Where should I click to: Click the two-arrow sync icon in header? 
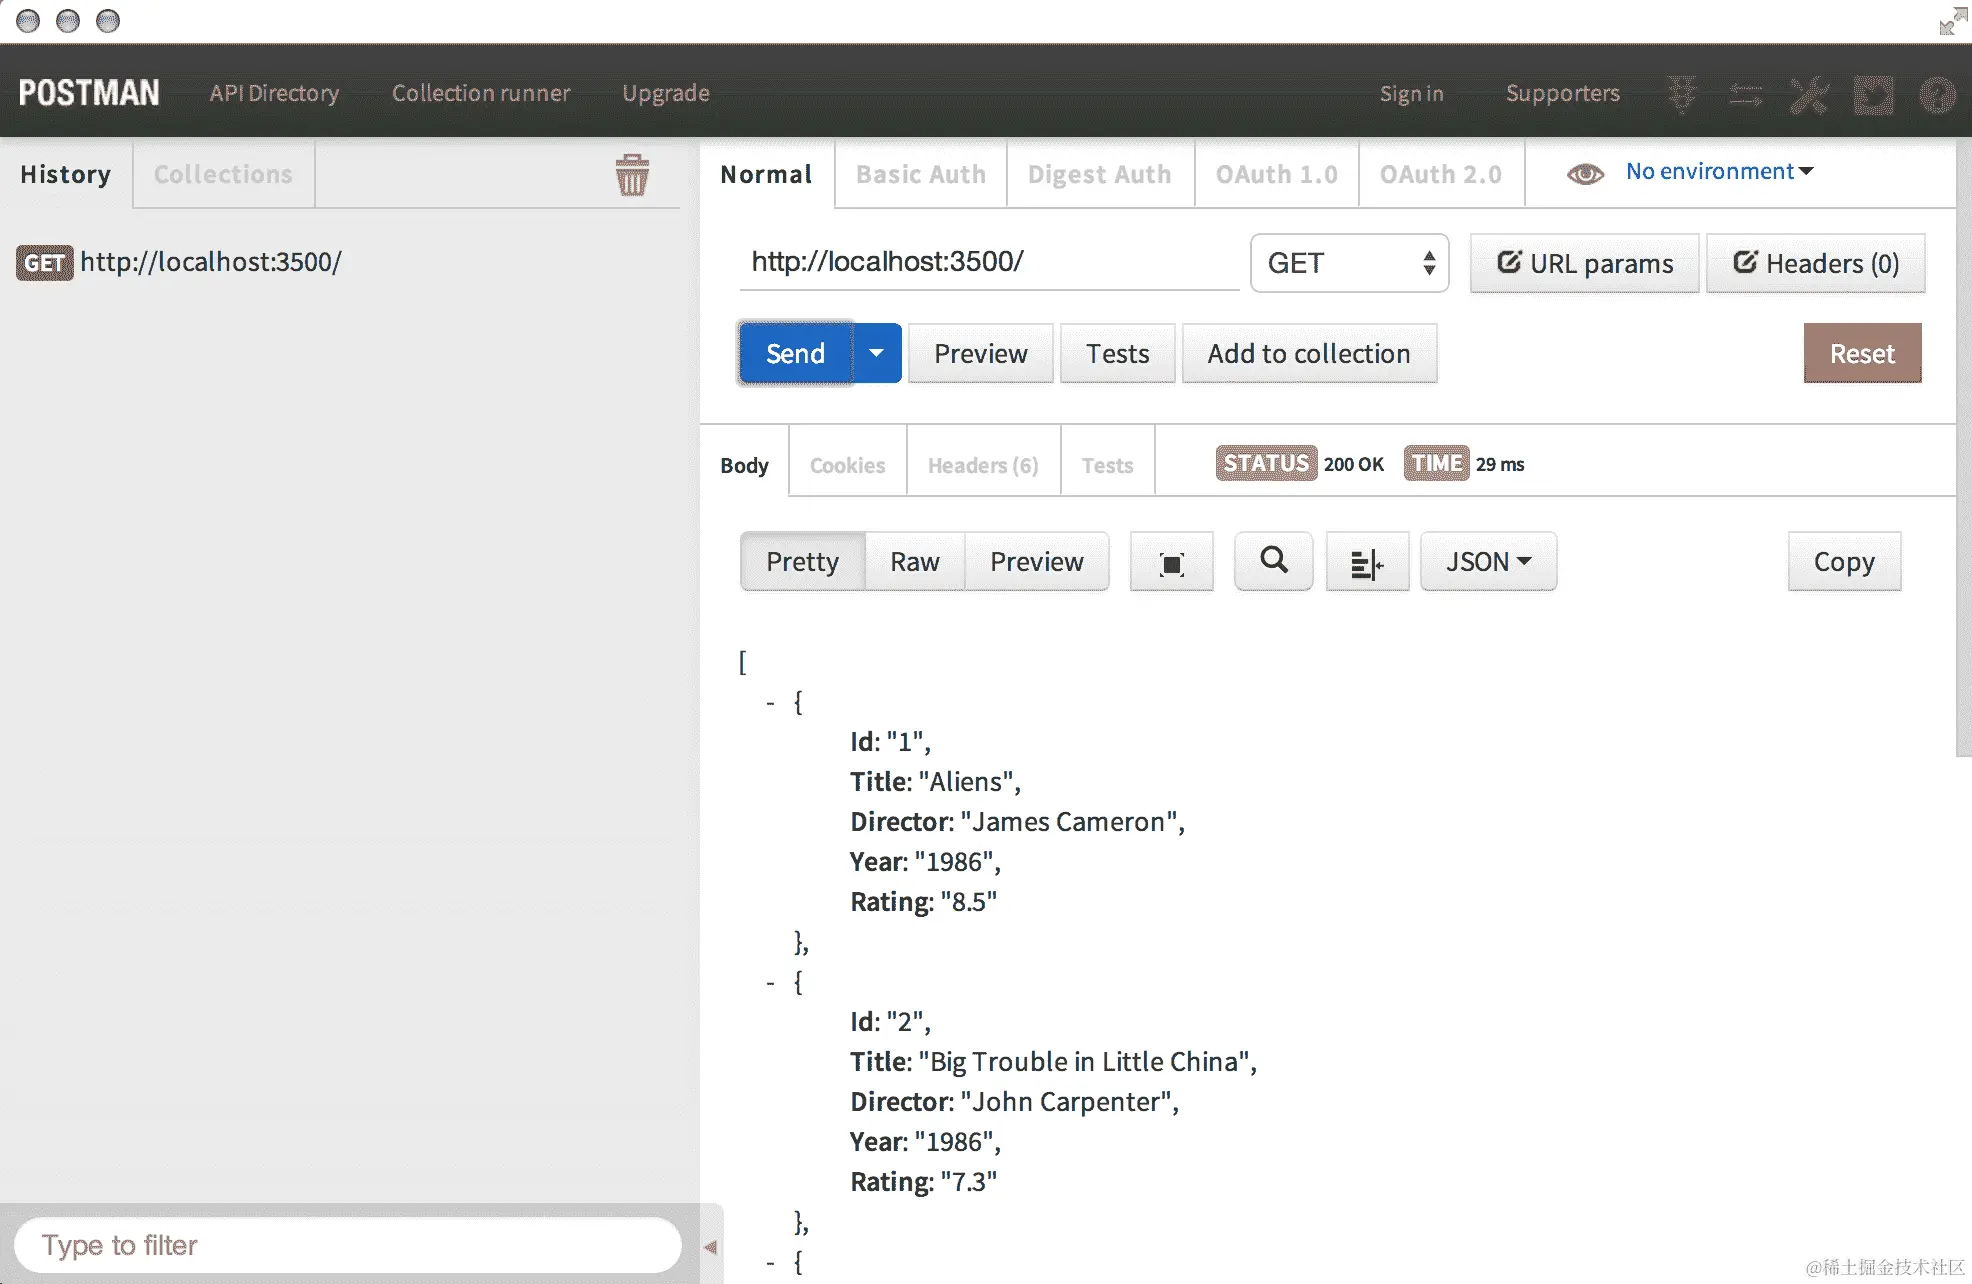[1746, 95]
